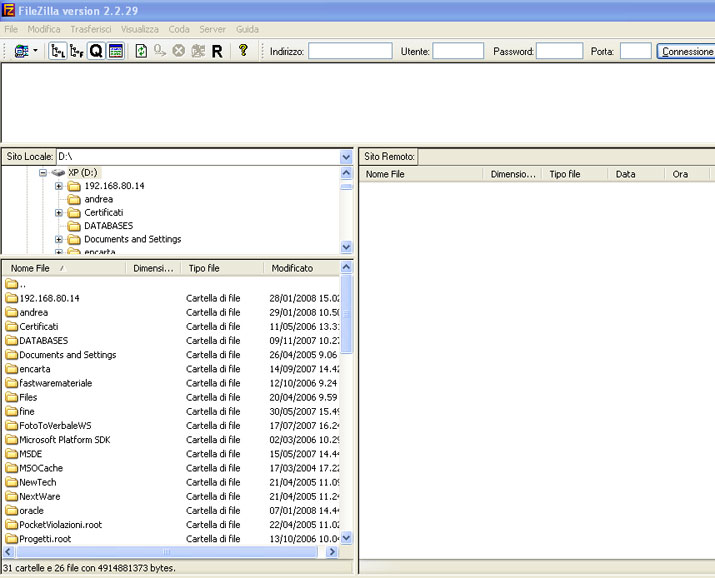Expand the Certificati tree folder

point(59,213)
